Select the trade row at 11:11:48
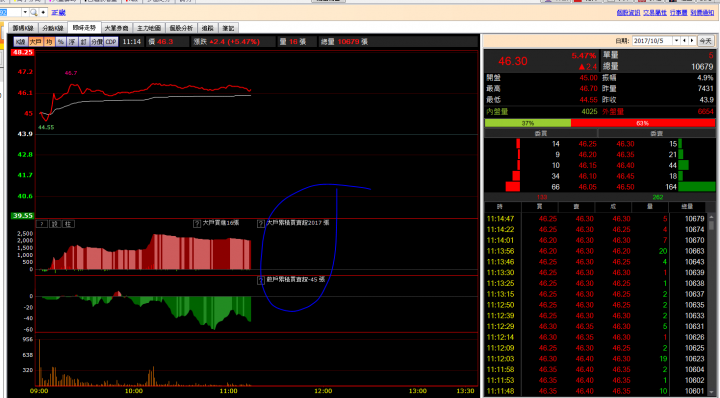 [596, 391]
